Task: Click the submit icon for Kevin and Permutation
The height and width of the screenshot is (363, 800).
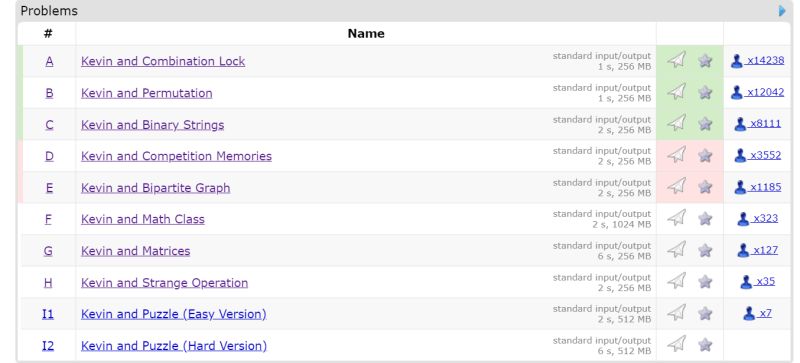Action: tap(677, 92)
